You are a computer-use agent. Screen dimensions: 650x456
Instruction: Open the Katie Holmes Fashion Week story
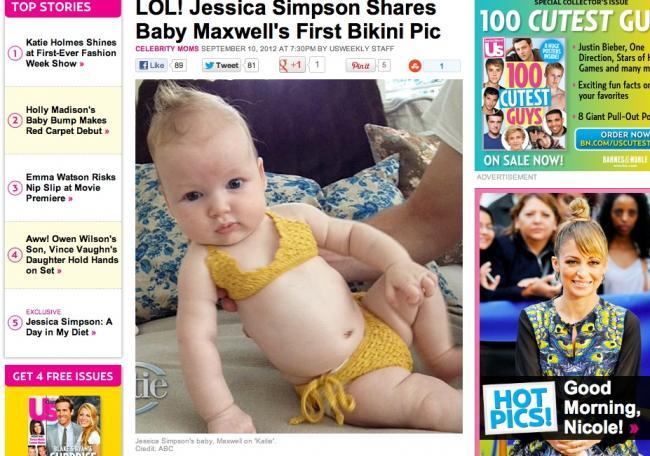pyautogui.click(x=71, y=53)
